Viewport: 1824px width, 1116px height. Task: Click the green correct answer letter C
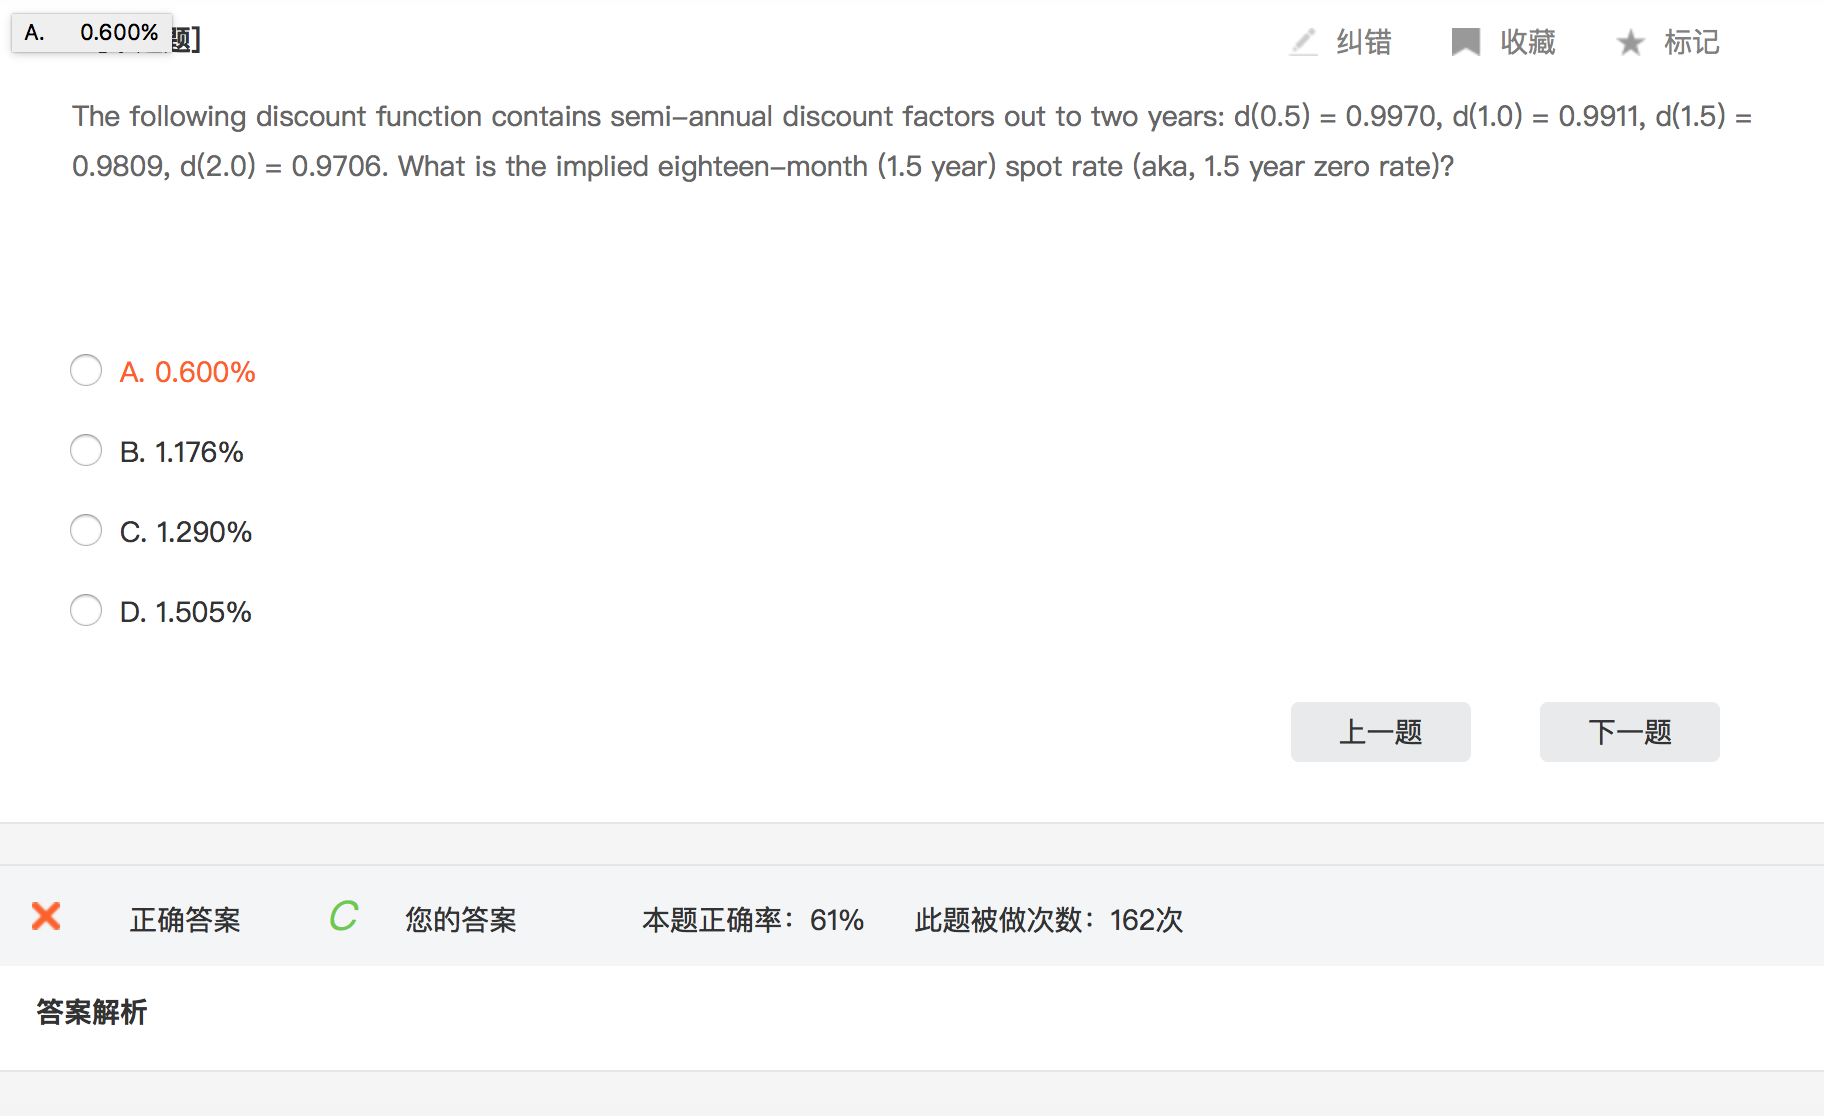[x=343, y=916]
